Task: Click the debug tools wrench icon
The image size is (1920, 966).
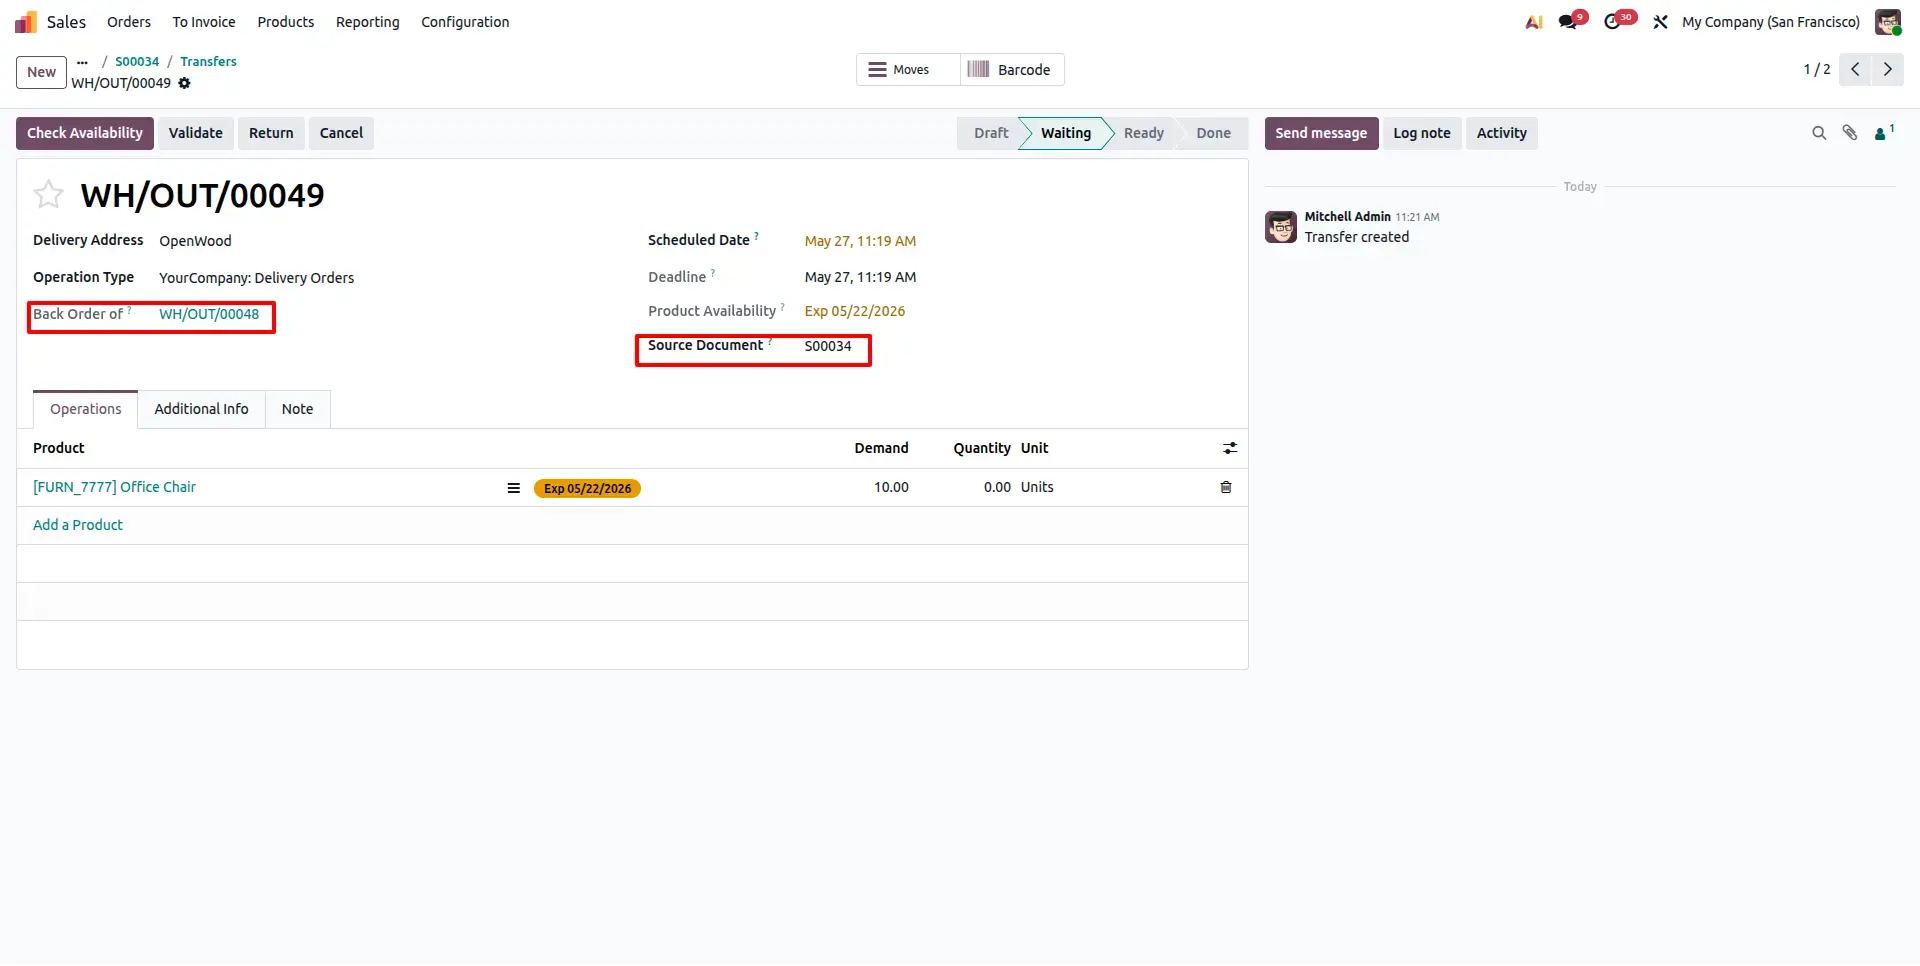Action: click(x=1660, y=22)
